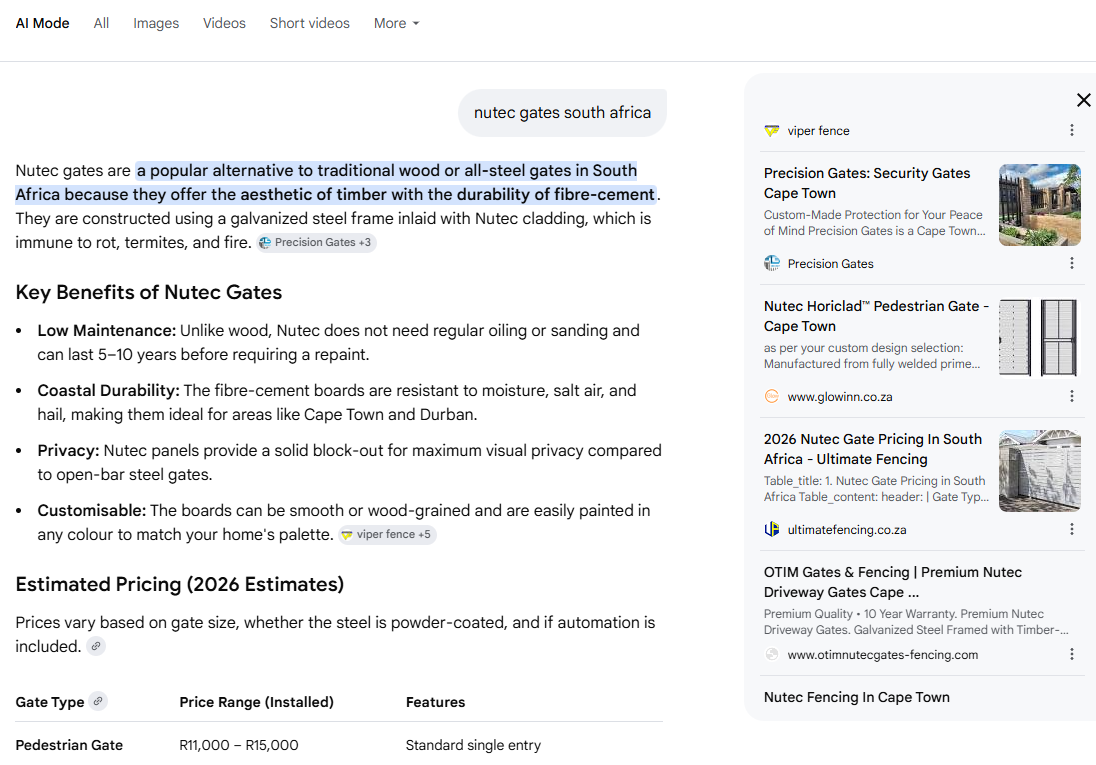Click the 'Privacy:' bullet label
Image resolution: width=1096 pixels, height=765 pixels.
pos(68,451)
